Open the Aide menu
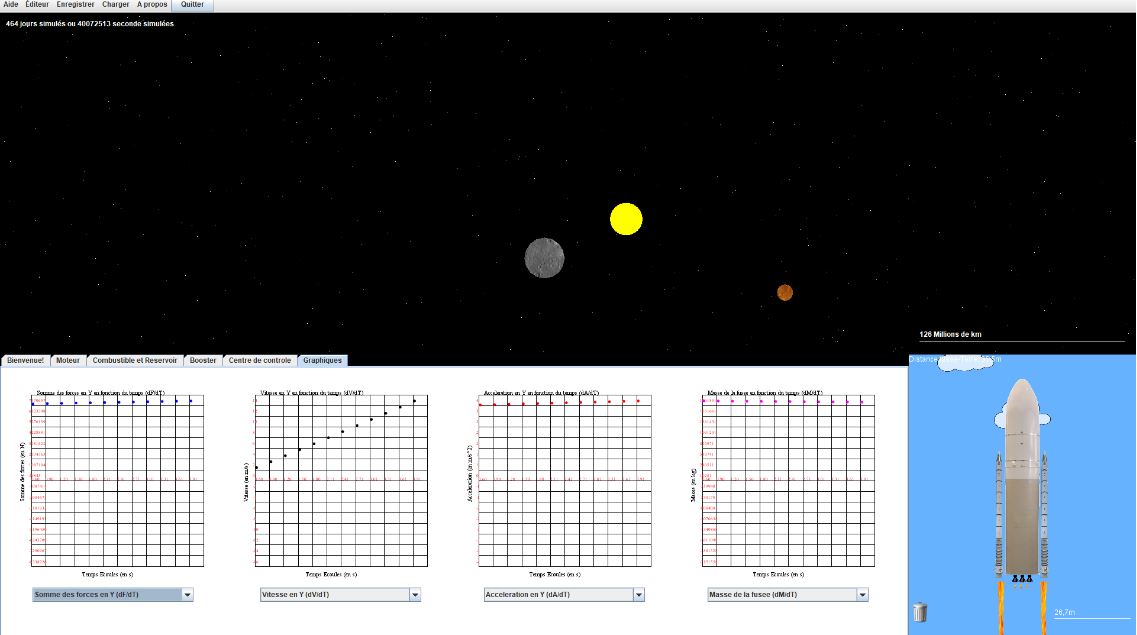Screen dimensions: 1137x635 (x=11, y=5)
